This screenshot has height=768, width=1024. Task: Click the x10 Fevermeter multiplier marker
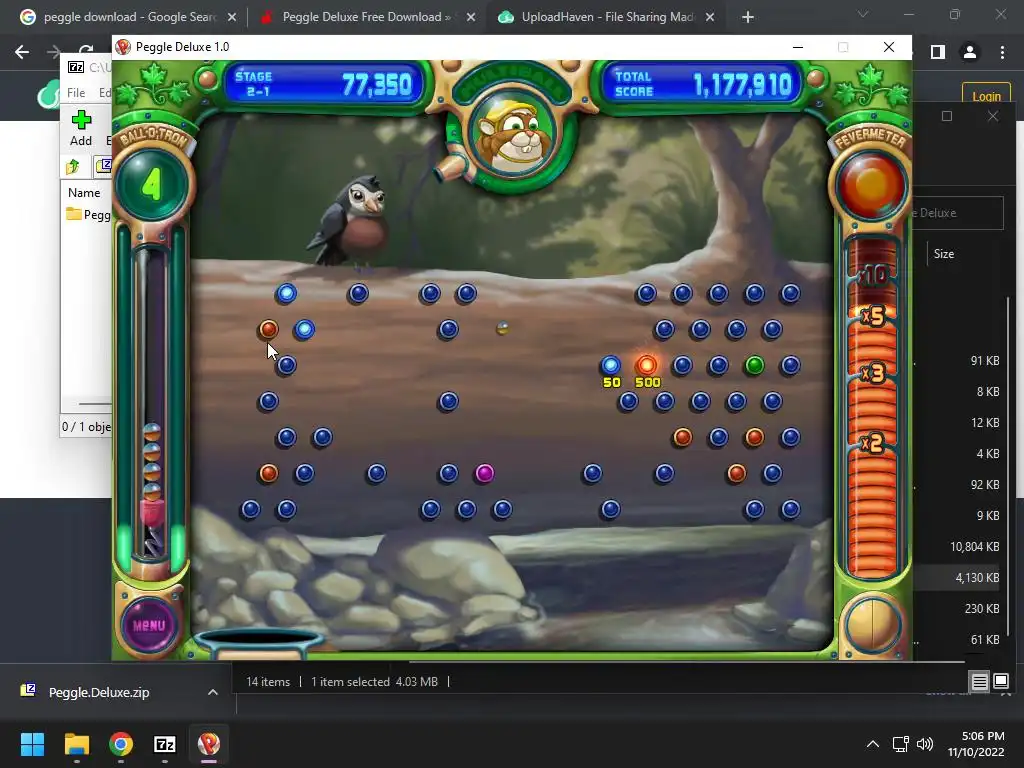point(872,276)
